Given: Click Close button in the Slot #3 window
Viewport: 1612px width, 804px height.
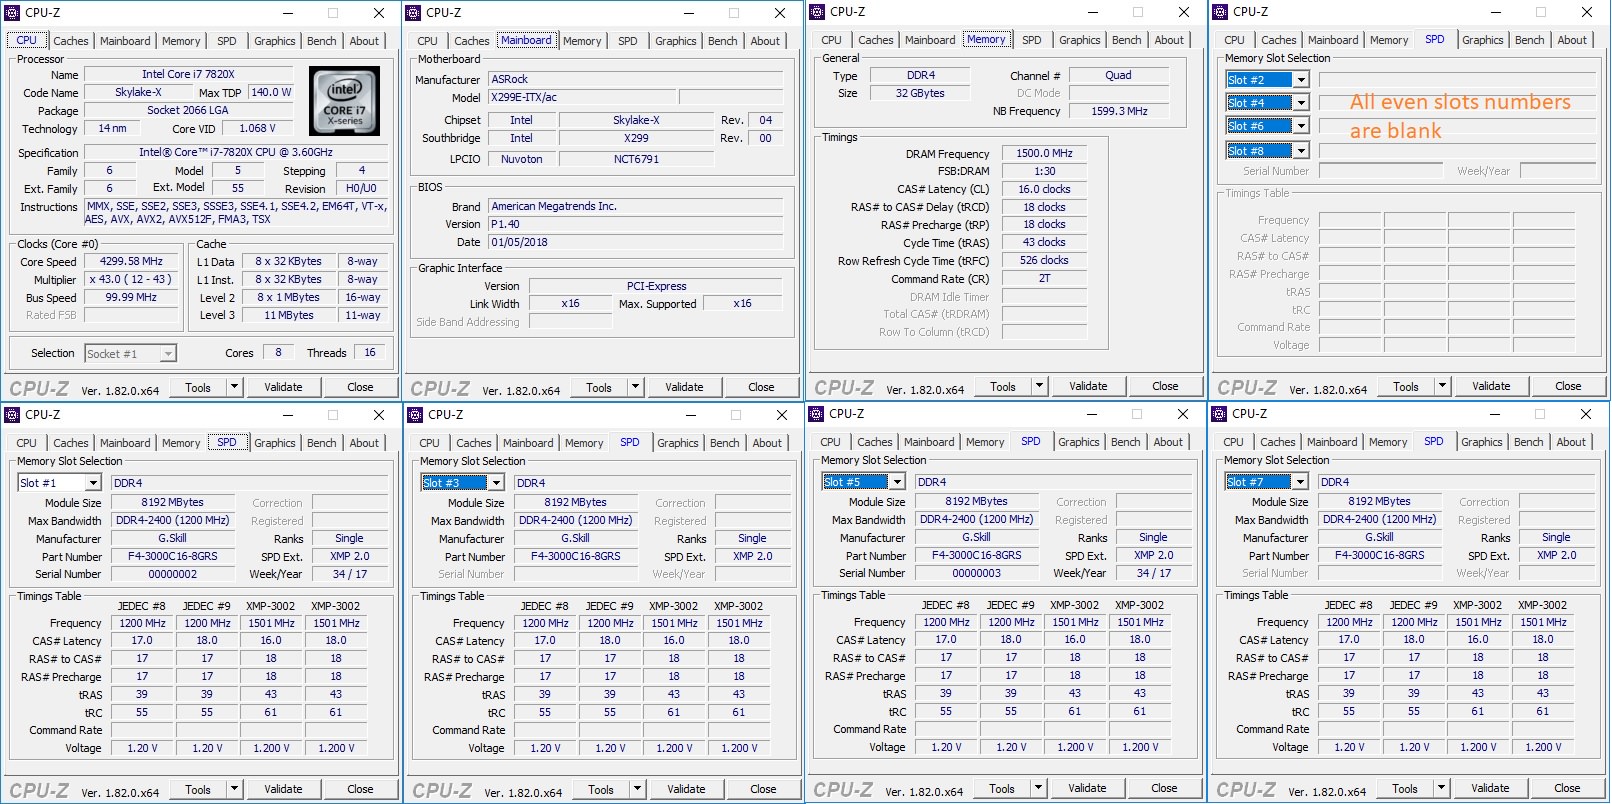Looking at the screenshot, I should click(x=763, y=789).
